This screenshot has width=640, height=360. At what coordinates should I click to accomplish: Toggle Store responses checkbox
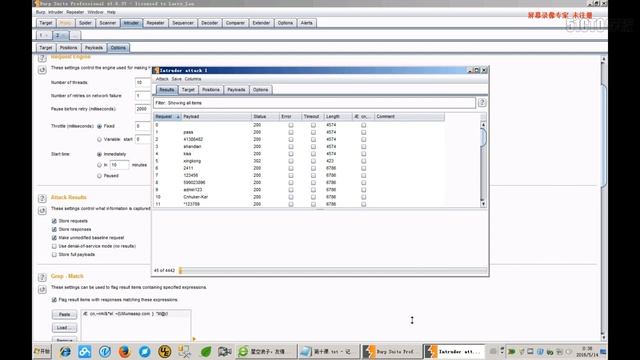pyautogui.click(x=54, y=229)
